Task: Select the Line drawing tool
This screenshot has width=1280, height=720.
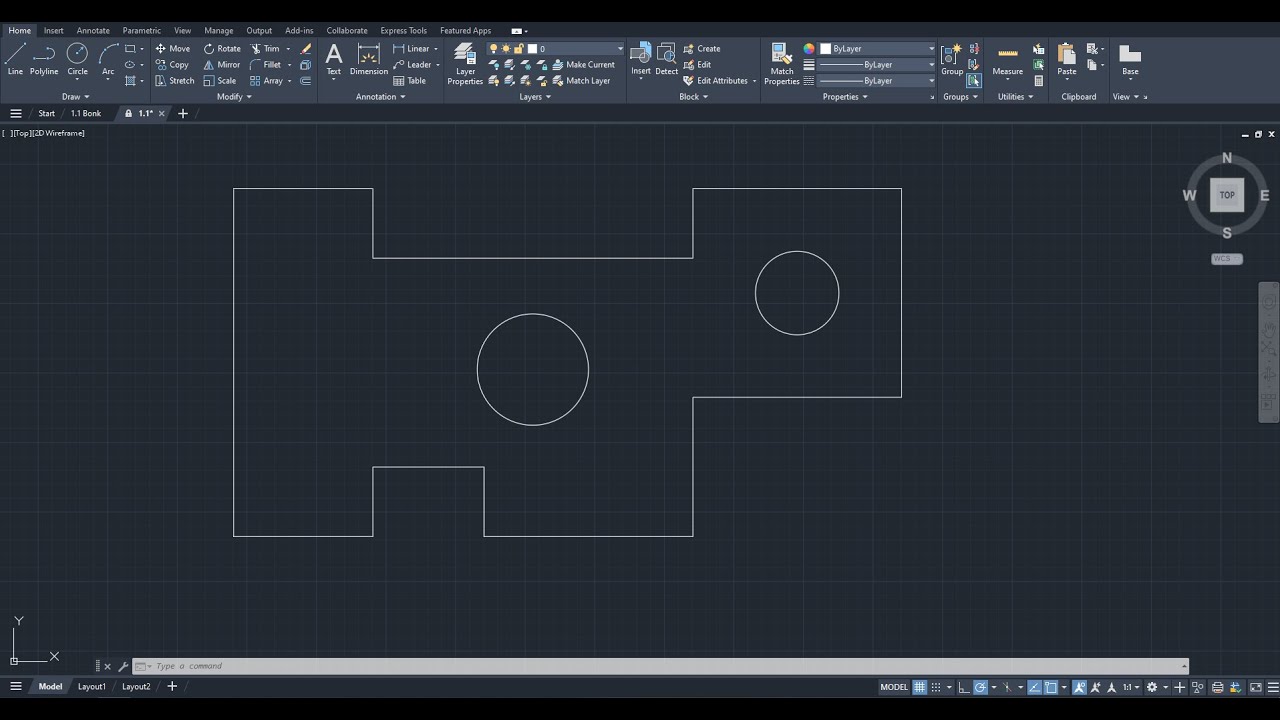Action: click(x=15, y=59)
